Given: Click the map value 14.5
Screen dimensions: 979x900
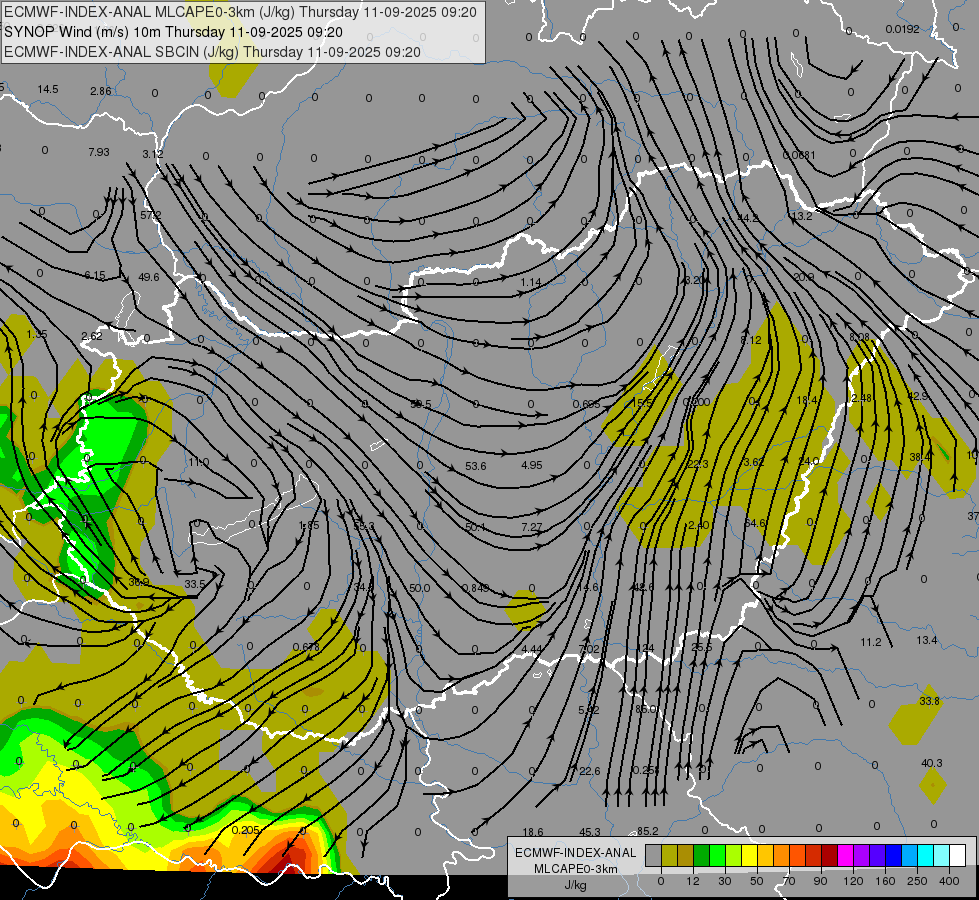Looking at the screenshot, I should pyautogui.click(x=47, y=89).
